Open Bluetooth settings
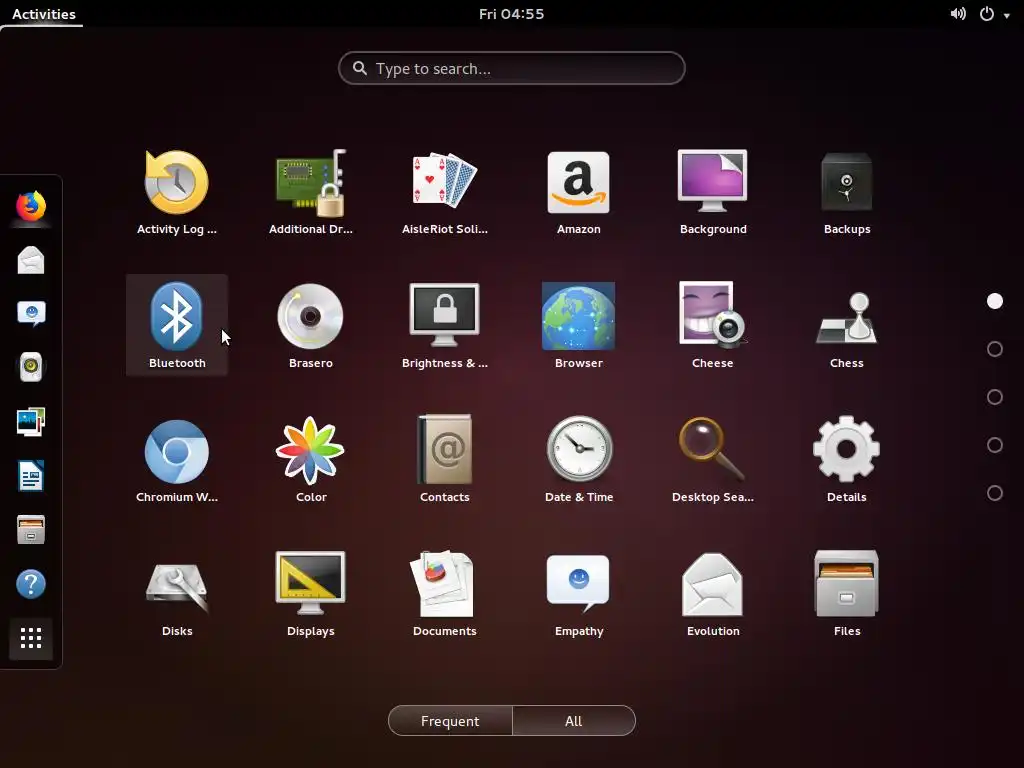This screenshot has height=768, width=1024. [x=176, y=325]
